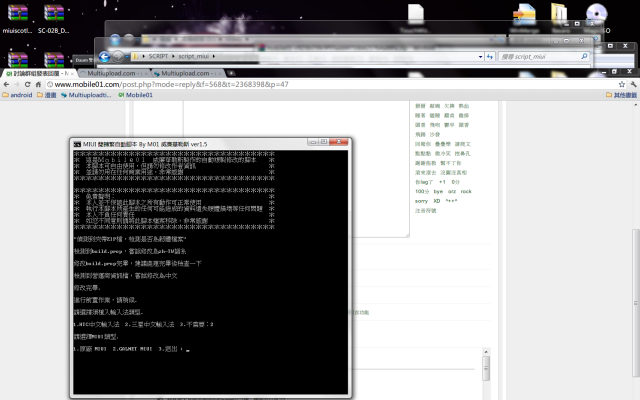Close the first Mobile01 tab
This screenshot has height=400, width=640.
pos(72,73)
